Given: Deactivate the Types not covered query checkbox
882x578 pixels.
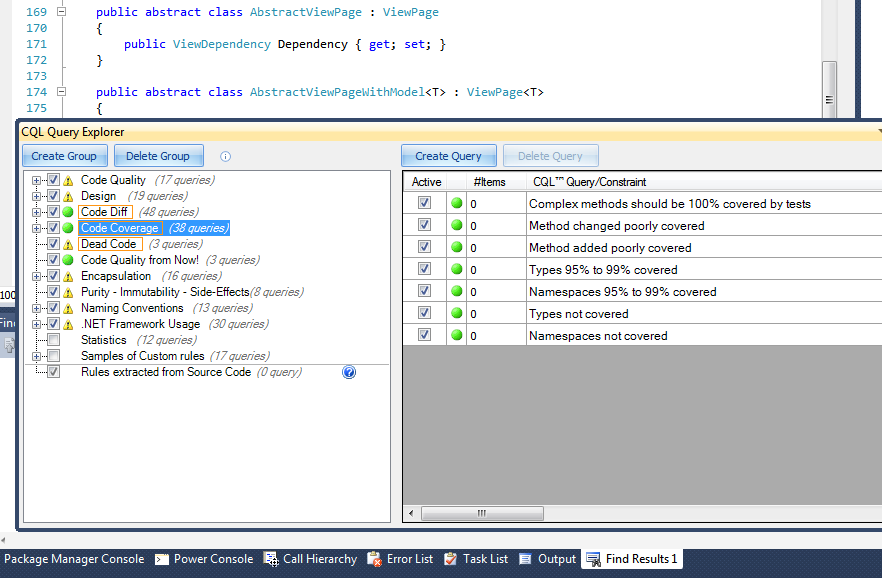Looking at the screenshot, I should (425, 313).
